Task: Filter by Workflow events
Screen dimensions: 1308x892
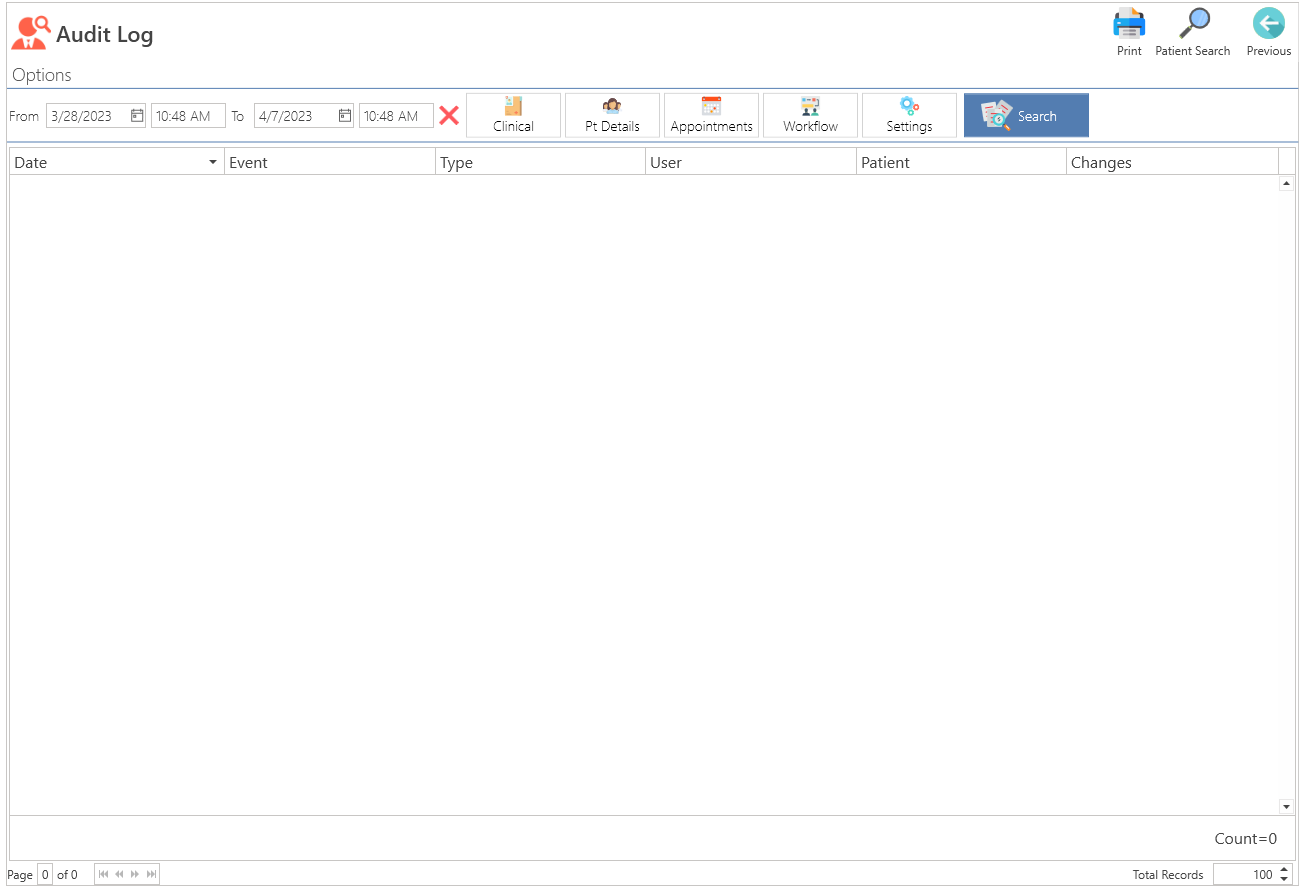Action: (810, 115)
